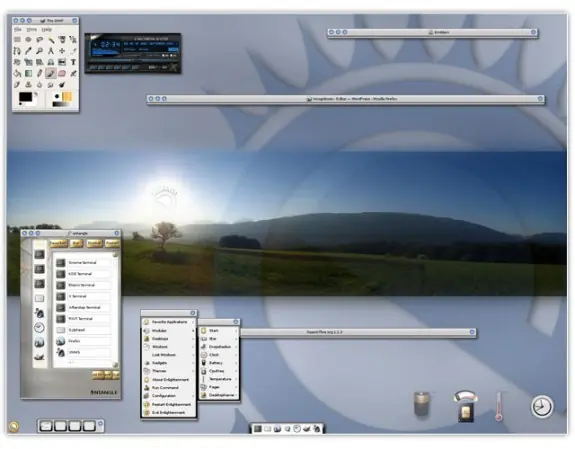575x449 pixels.
Task: Open the Help menu in GIMP
Action: tap(47, 29)
